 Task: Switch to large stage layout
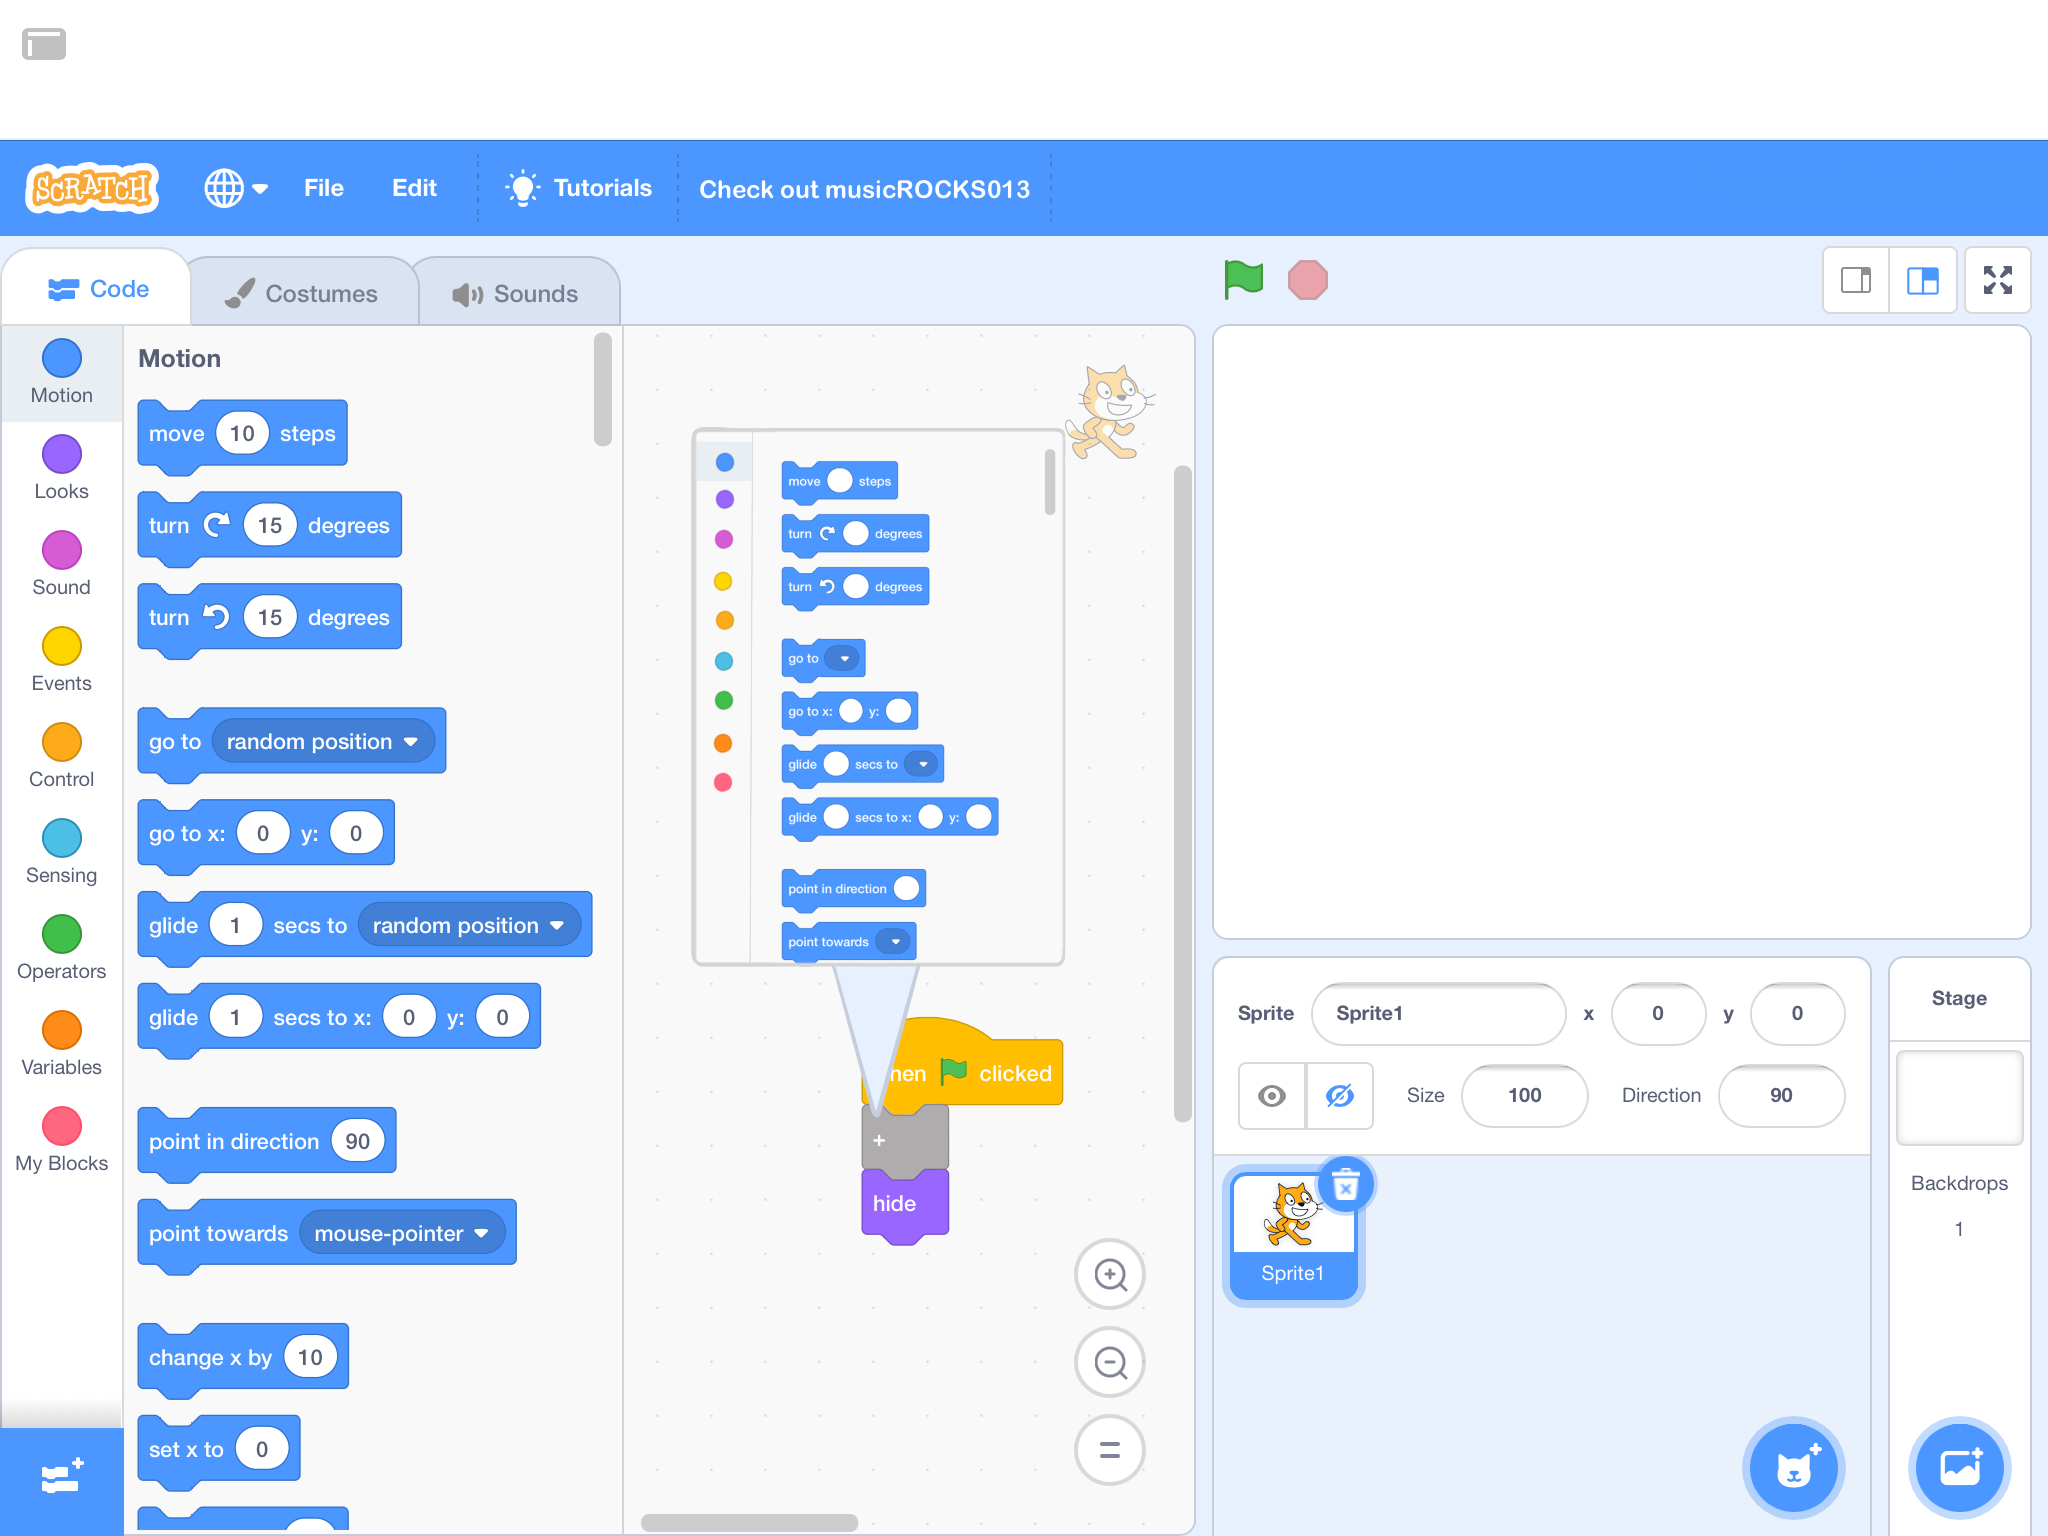[1922, 281]
